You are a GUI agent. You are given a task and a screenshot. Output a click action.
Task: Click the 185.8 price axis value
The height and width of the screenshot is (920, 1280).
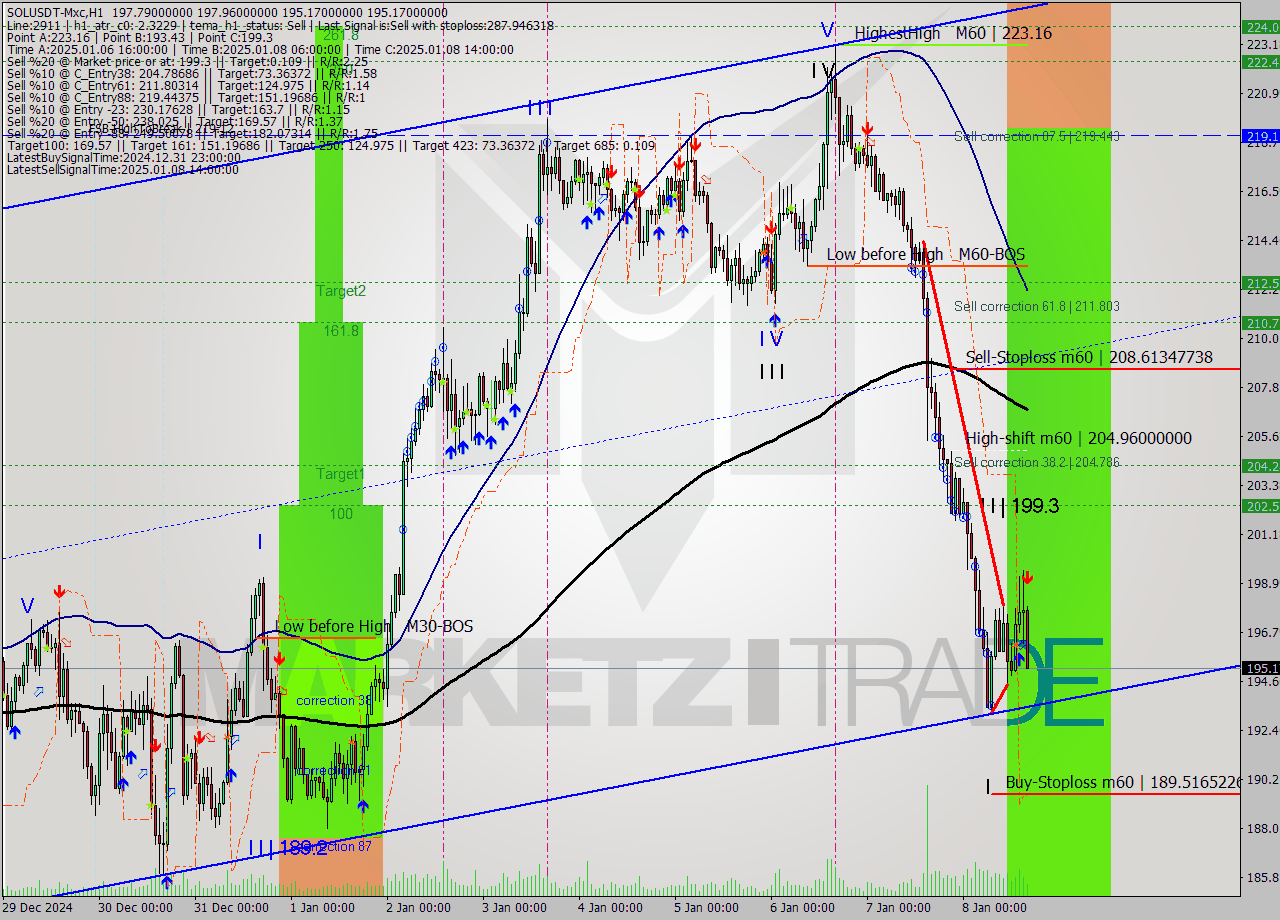(x=1262, y=877)
